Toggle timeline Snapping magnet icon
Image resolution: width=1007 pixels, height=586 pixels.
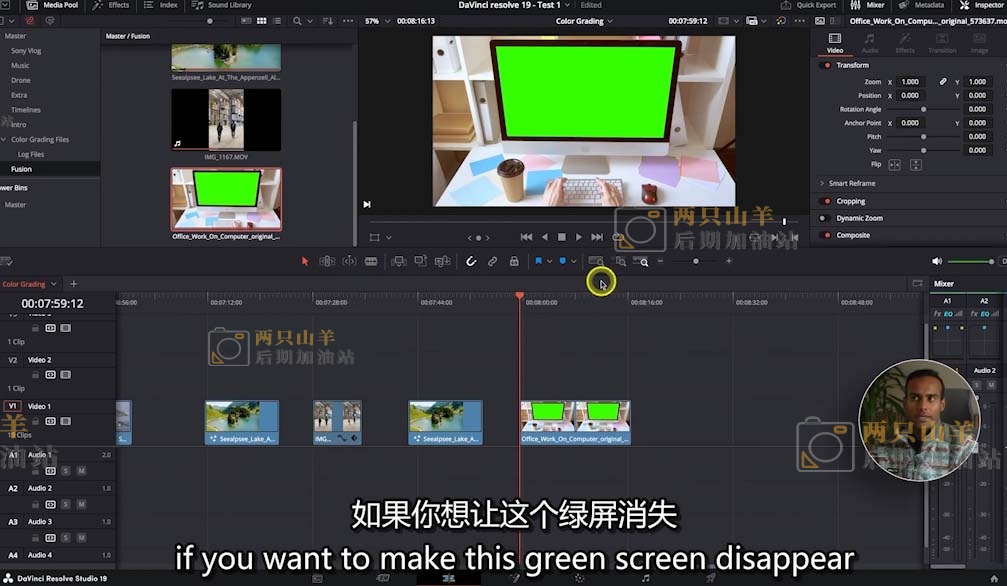(471, 261)
